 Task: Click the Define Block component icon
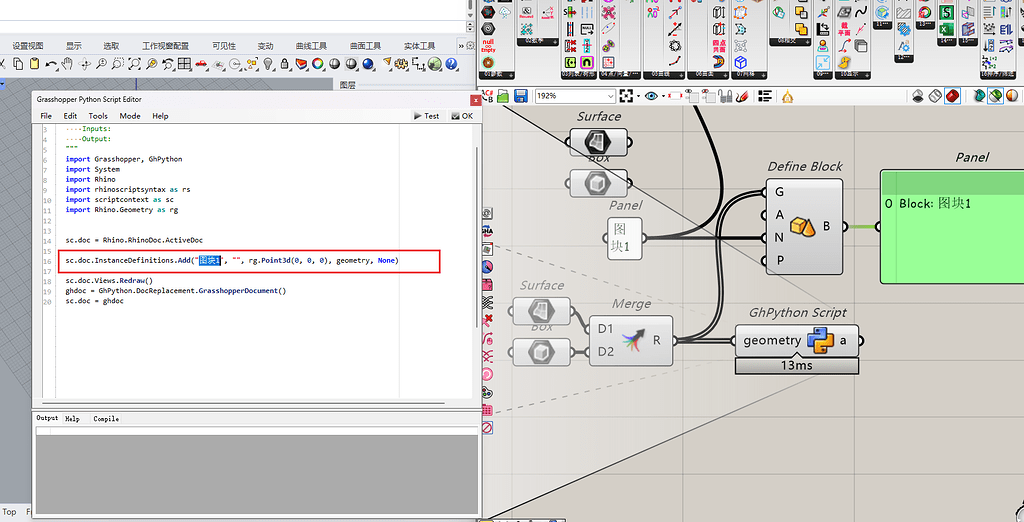pyautogui.click(x=803, y=227)
